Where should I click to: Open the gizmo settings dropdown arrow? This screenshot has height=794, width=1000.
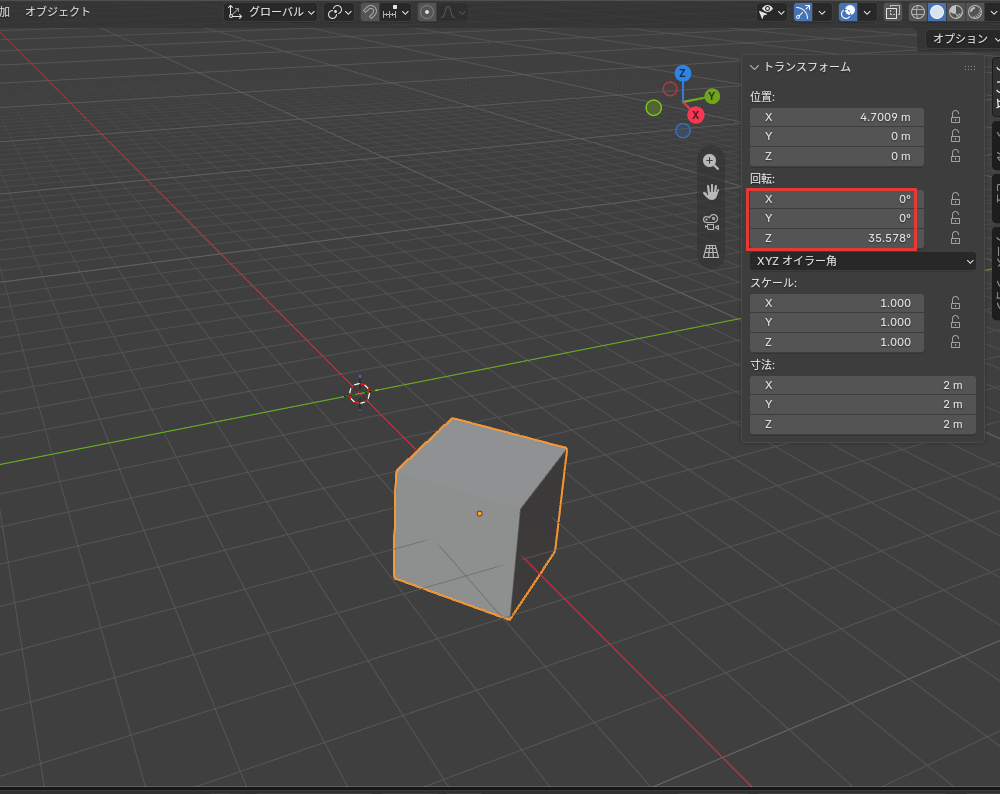(822, 12)
